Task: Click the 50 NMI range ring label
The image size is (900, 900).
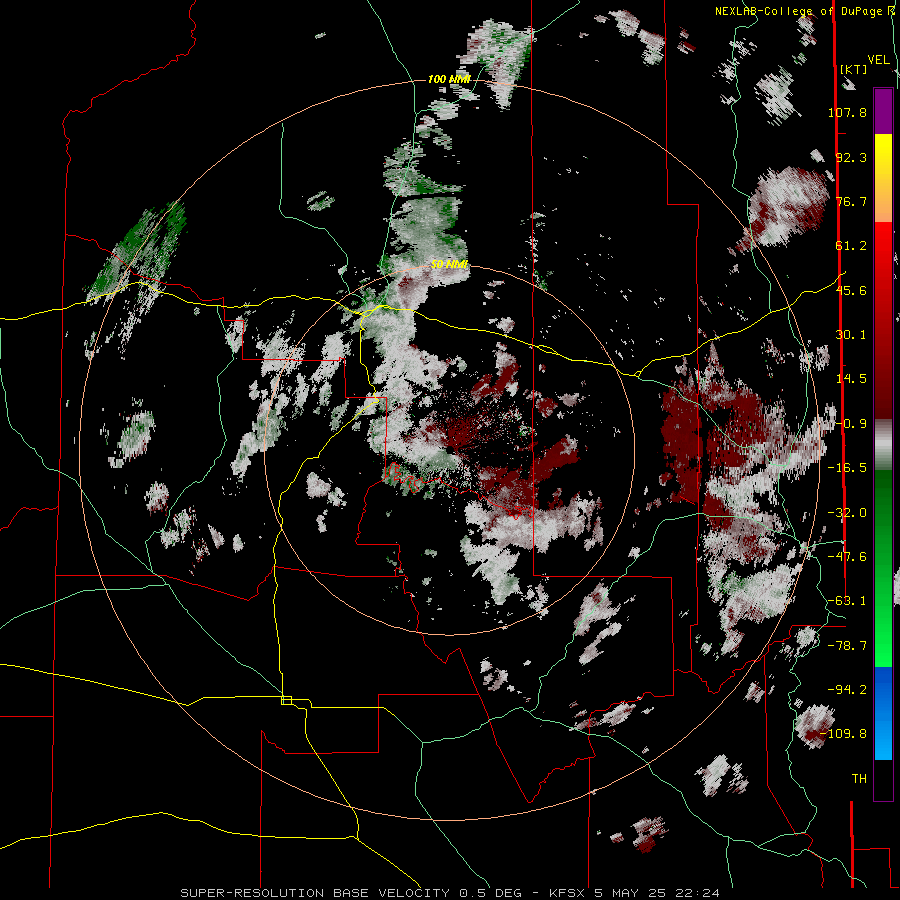Action: (x=449, y=265)
